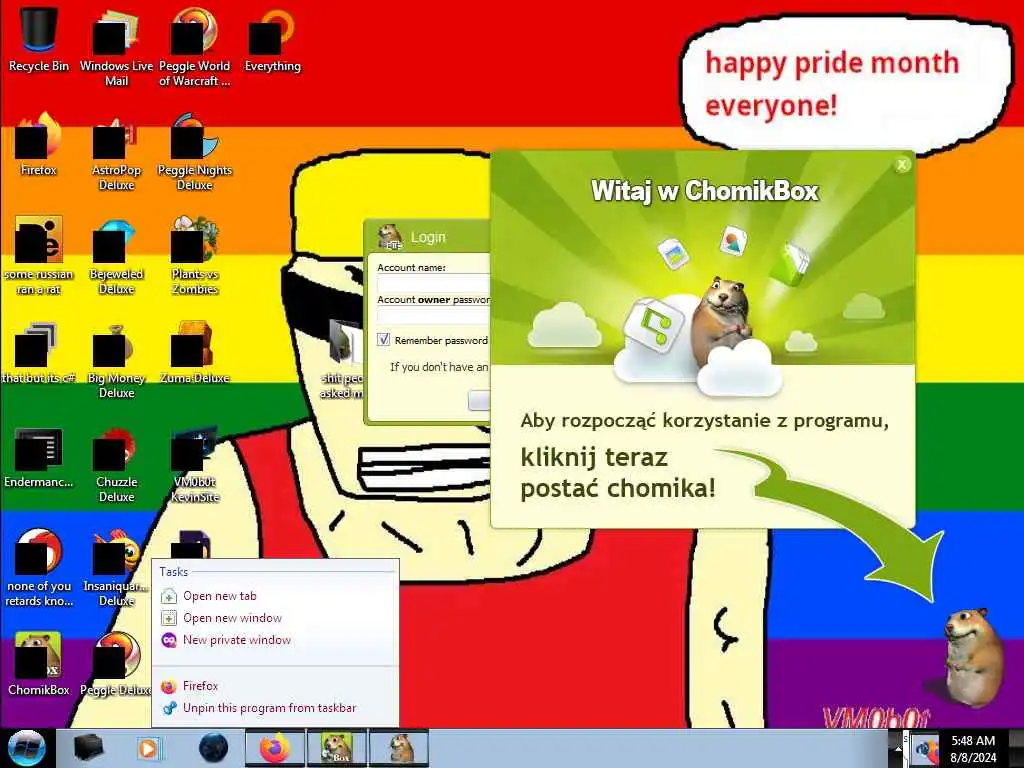Open AstroPop Deluxe desktop icon
This screenshot has height=768, width=1024.
click(116, 152)
